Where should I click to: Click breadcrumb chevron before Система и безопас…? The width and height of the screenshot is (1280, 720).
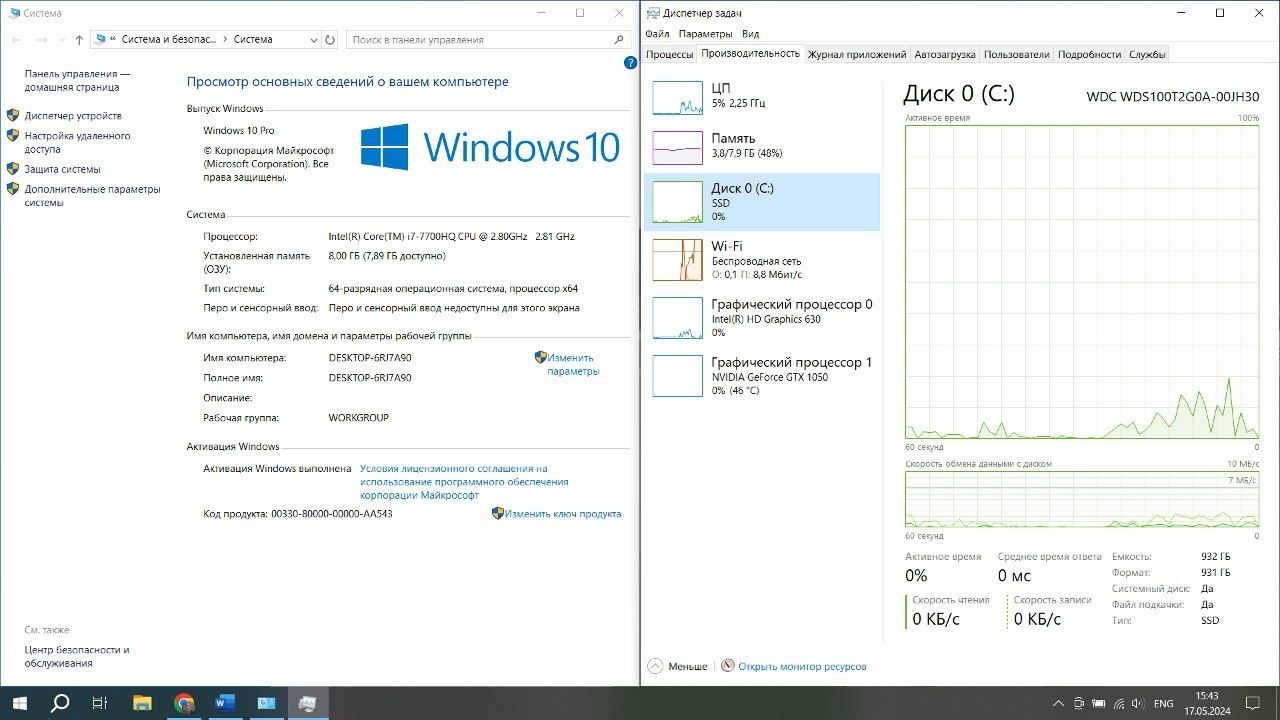[x=114, y=40]
